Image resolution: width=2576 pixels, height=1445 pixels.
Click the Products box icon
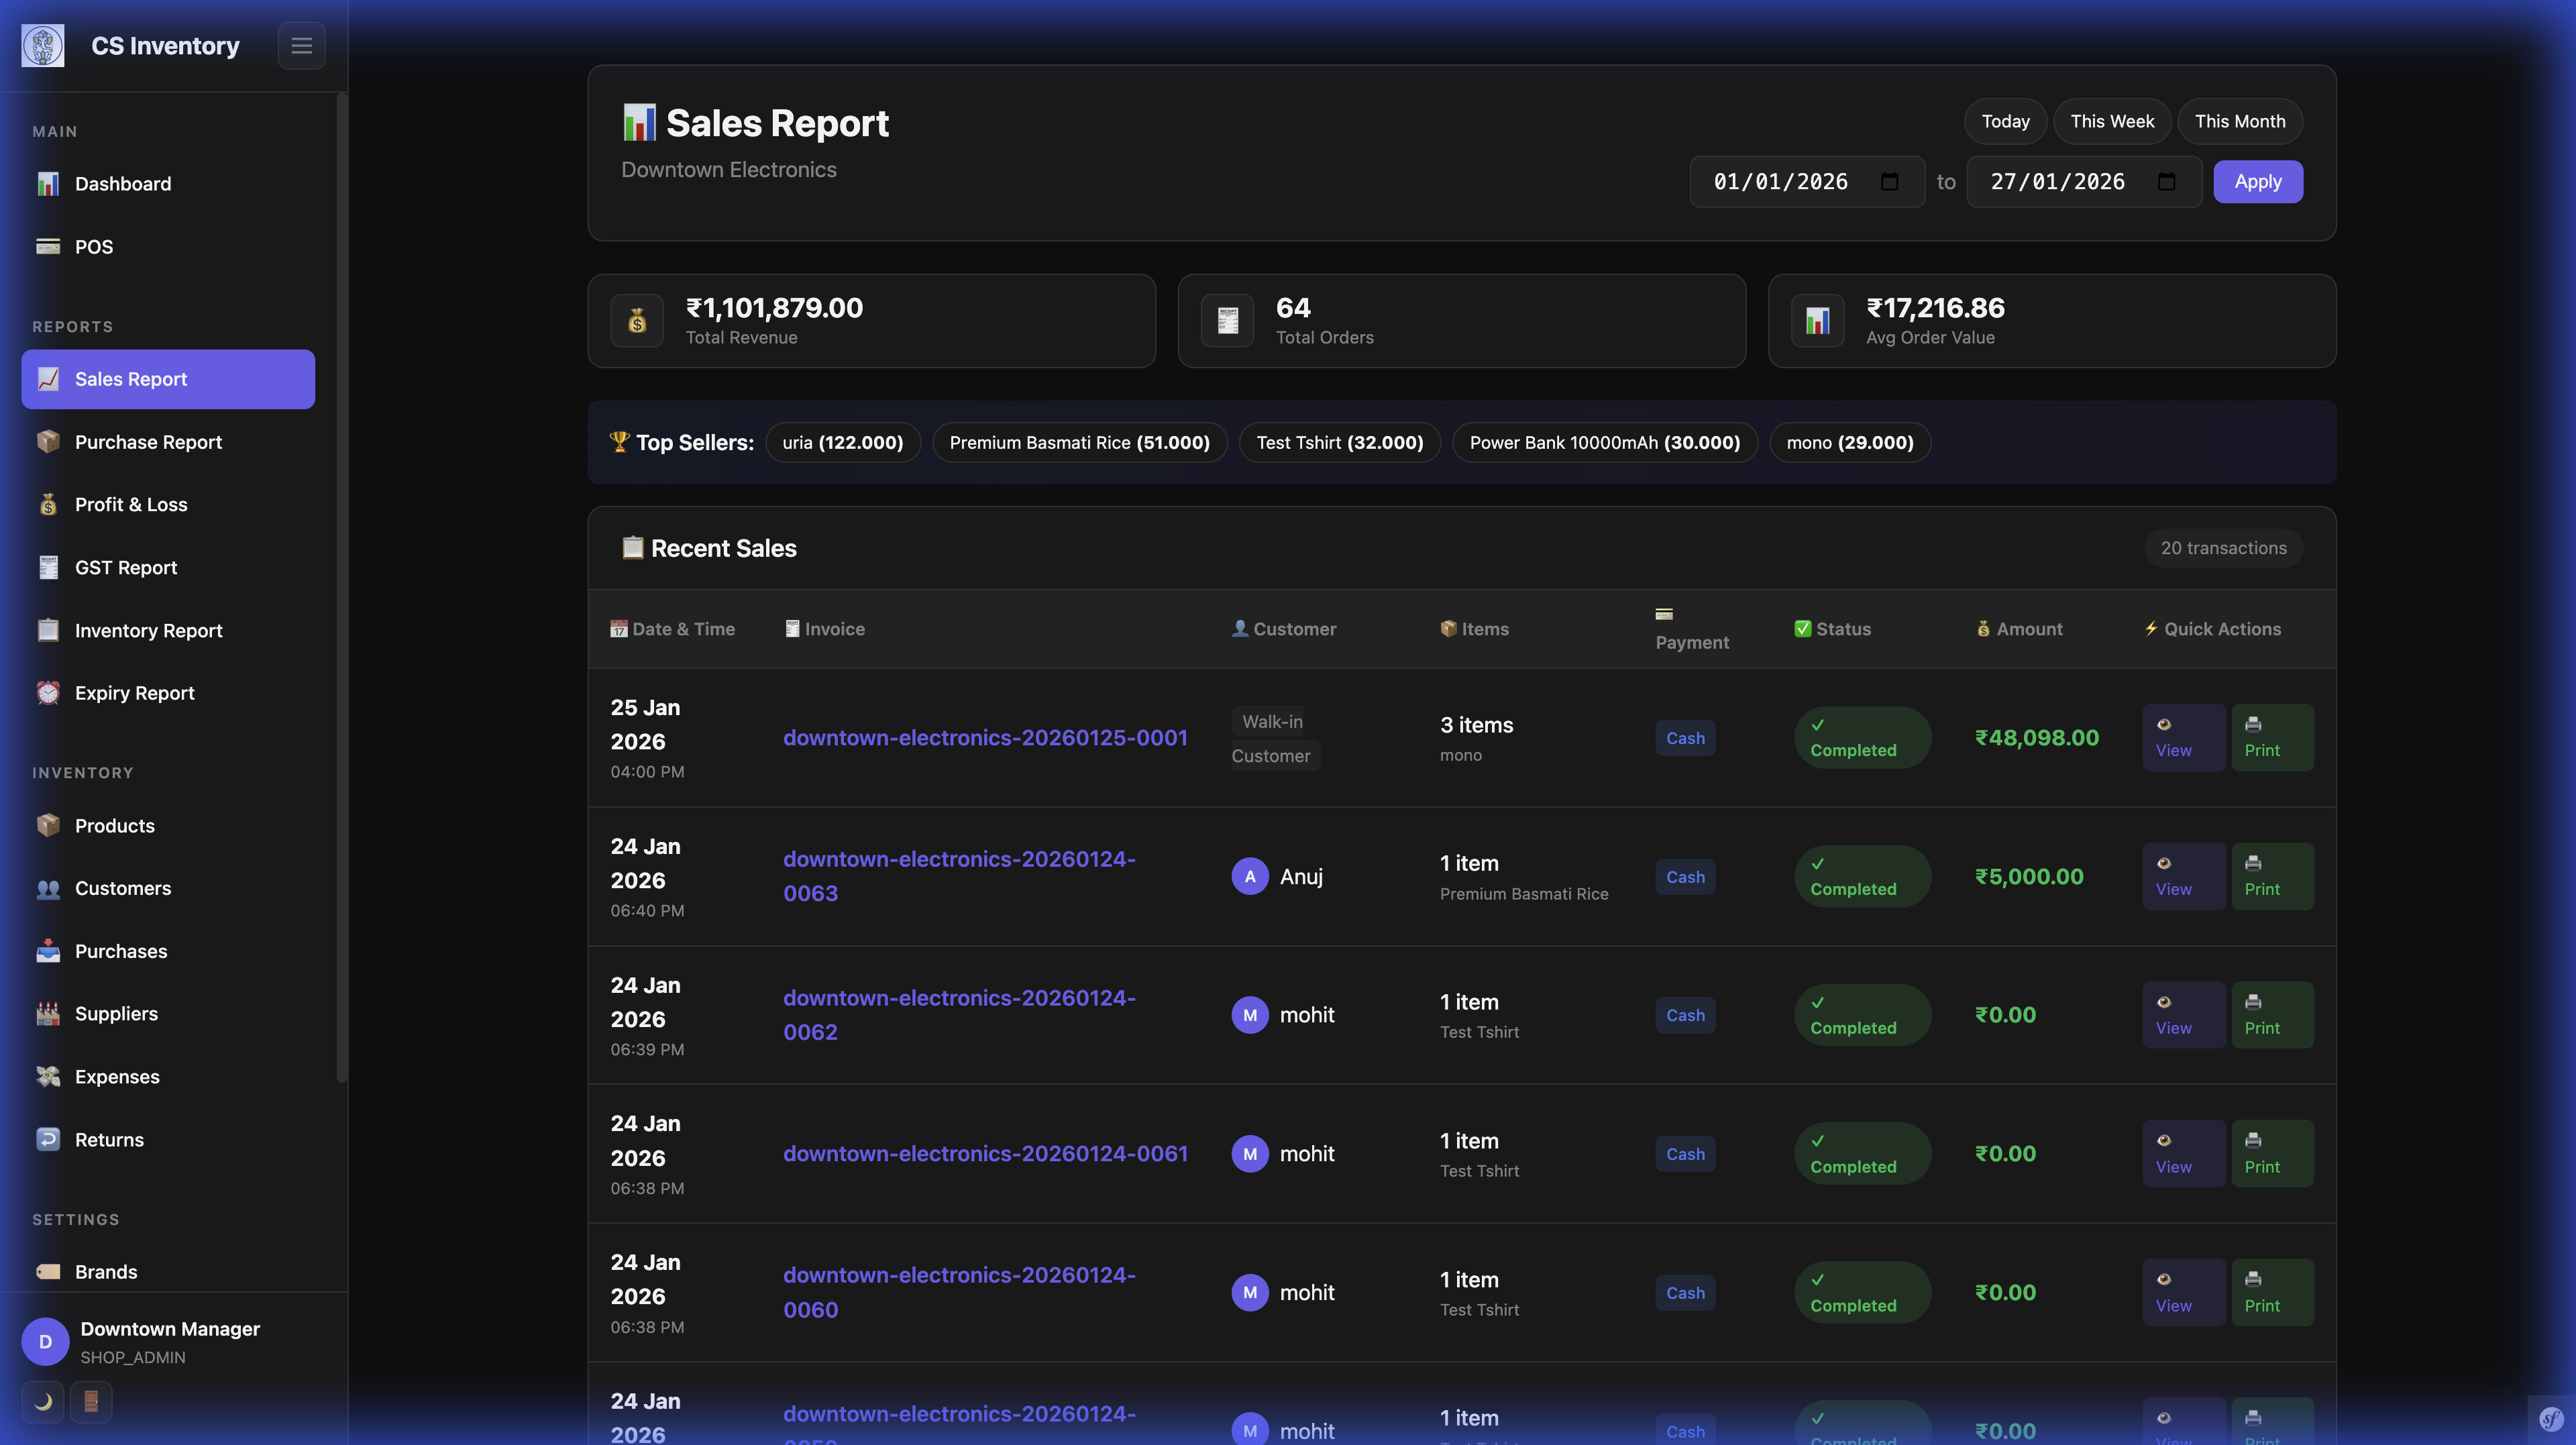(x=48, y=826)
